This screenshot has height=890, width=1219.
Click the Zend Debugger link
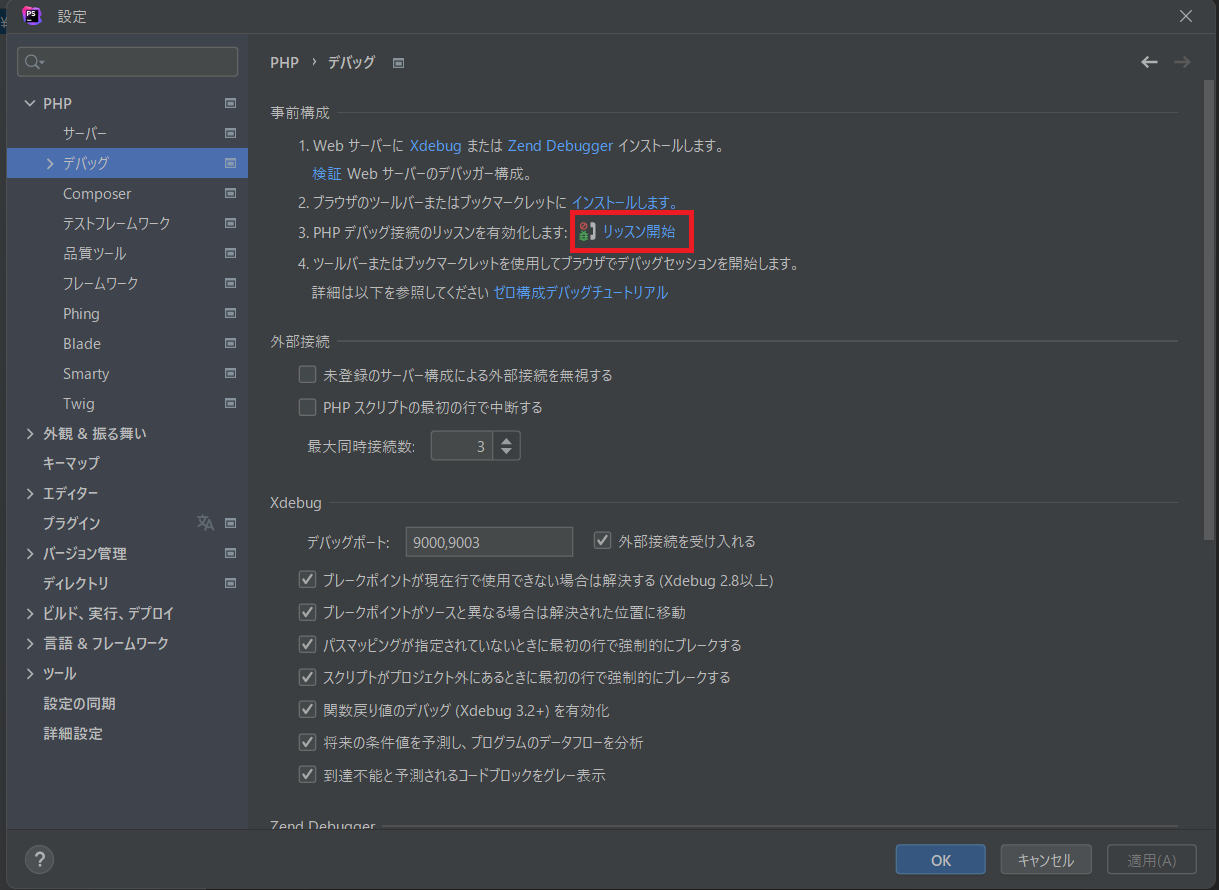coord(560,145)
